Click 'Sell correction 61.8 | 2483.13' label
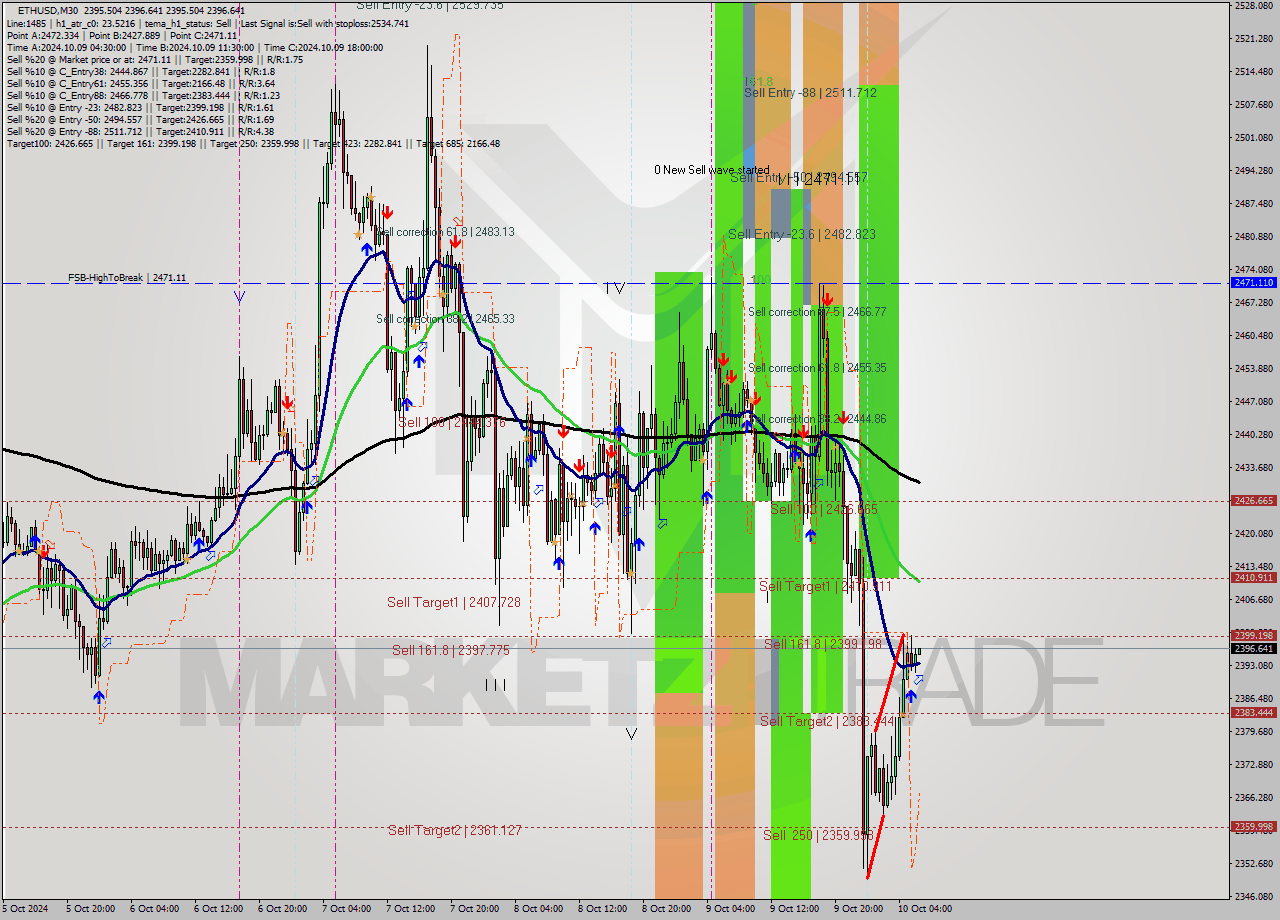This screenshot has width=1280, height=920. pyautogui.click(x=446, y=232)
